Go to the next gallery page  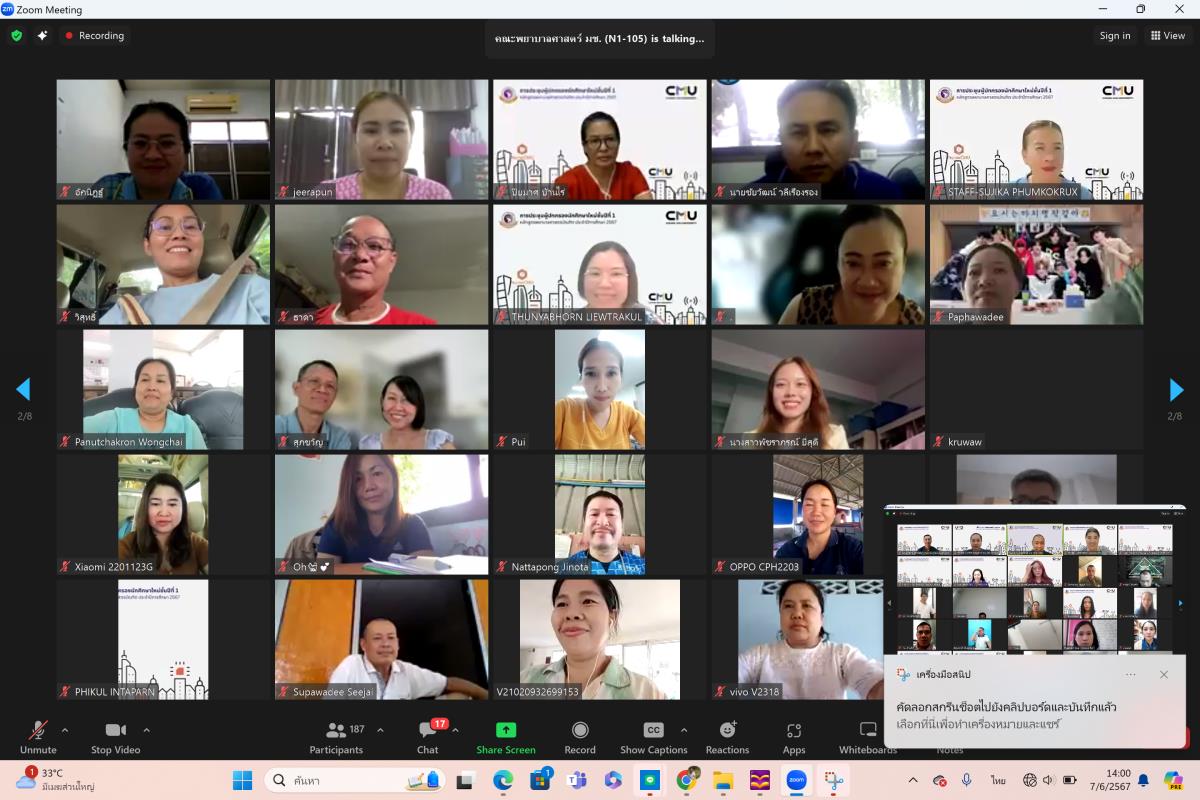pos(1176,389)
